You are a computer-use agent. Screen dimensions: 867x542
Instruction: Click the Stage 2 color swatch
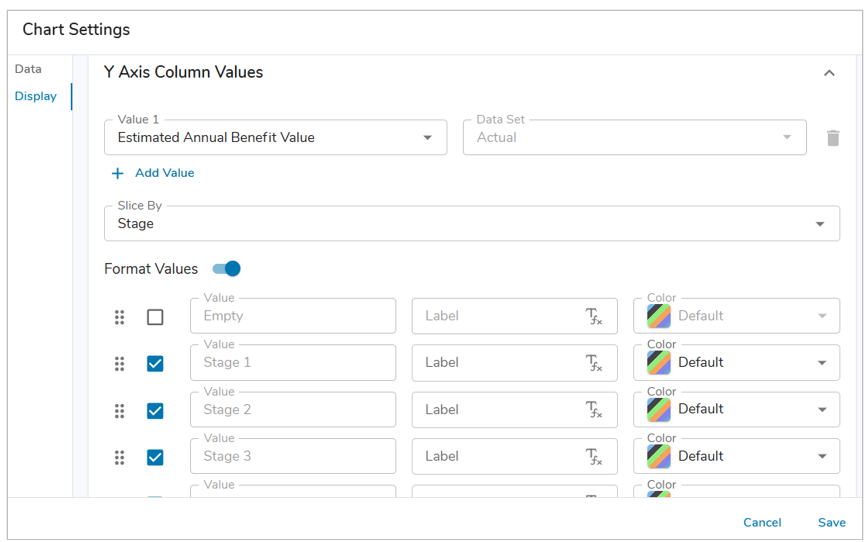click(x=659, y=410)
